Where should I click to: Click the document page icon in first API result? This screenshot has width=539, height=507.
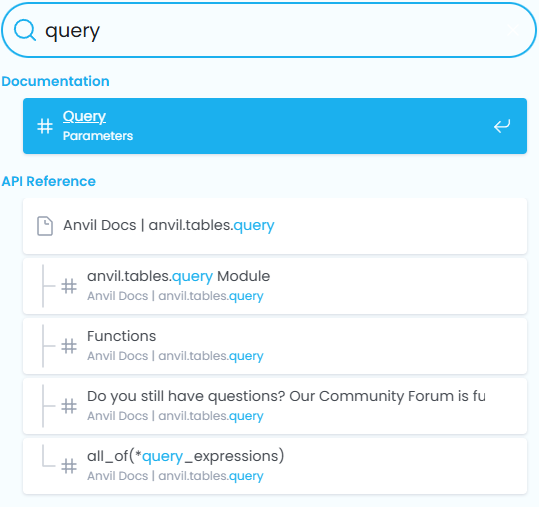click(x=45, y=226)
